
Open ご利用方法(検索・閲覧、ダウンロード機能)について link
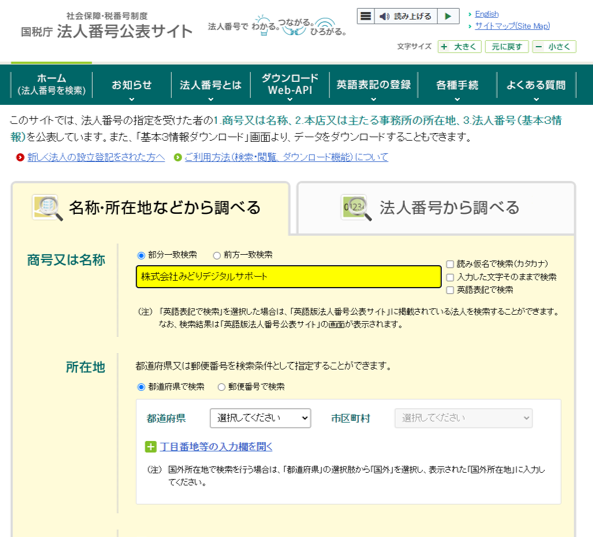pyautogui.click(x=286, y=157)
